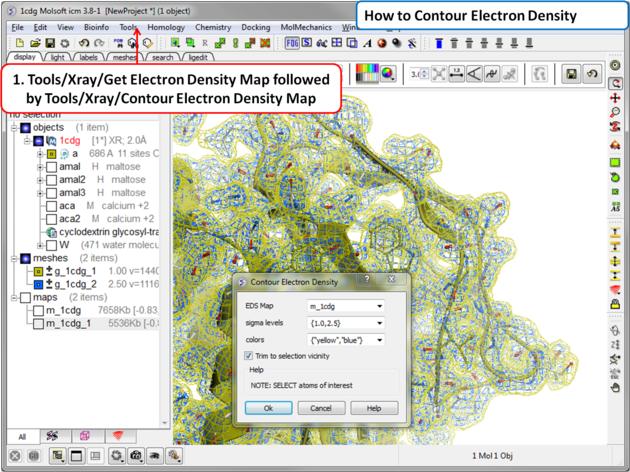
Task: Click the yellow swatch beside g_1cdg_1
Action: click(x=39, y=271)
